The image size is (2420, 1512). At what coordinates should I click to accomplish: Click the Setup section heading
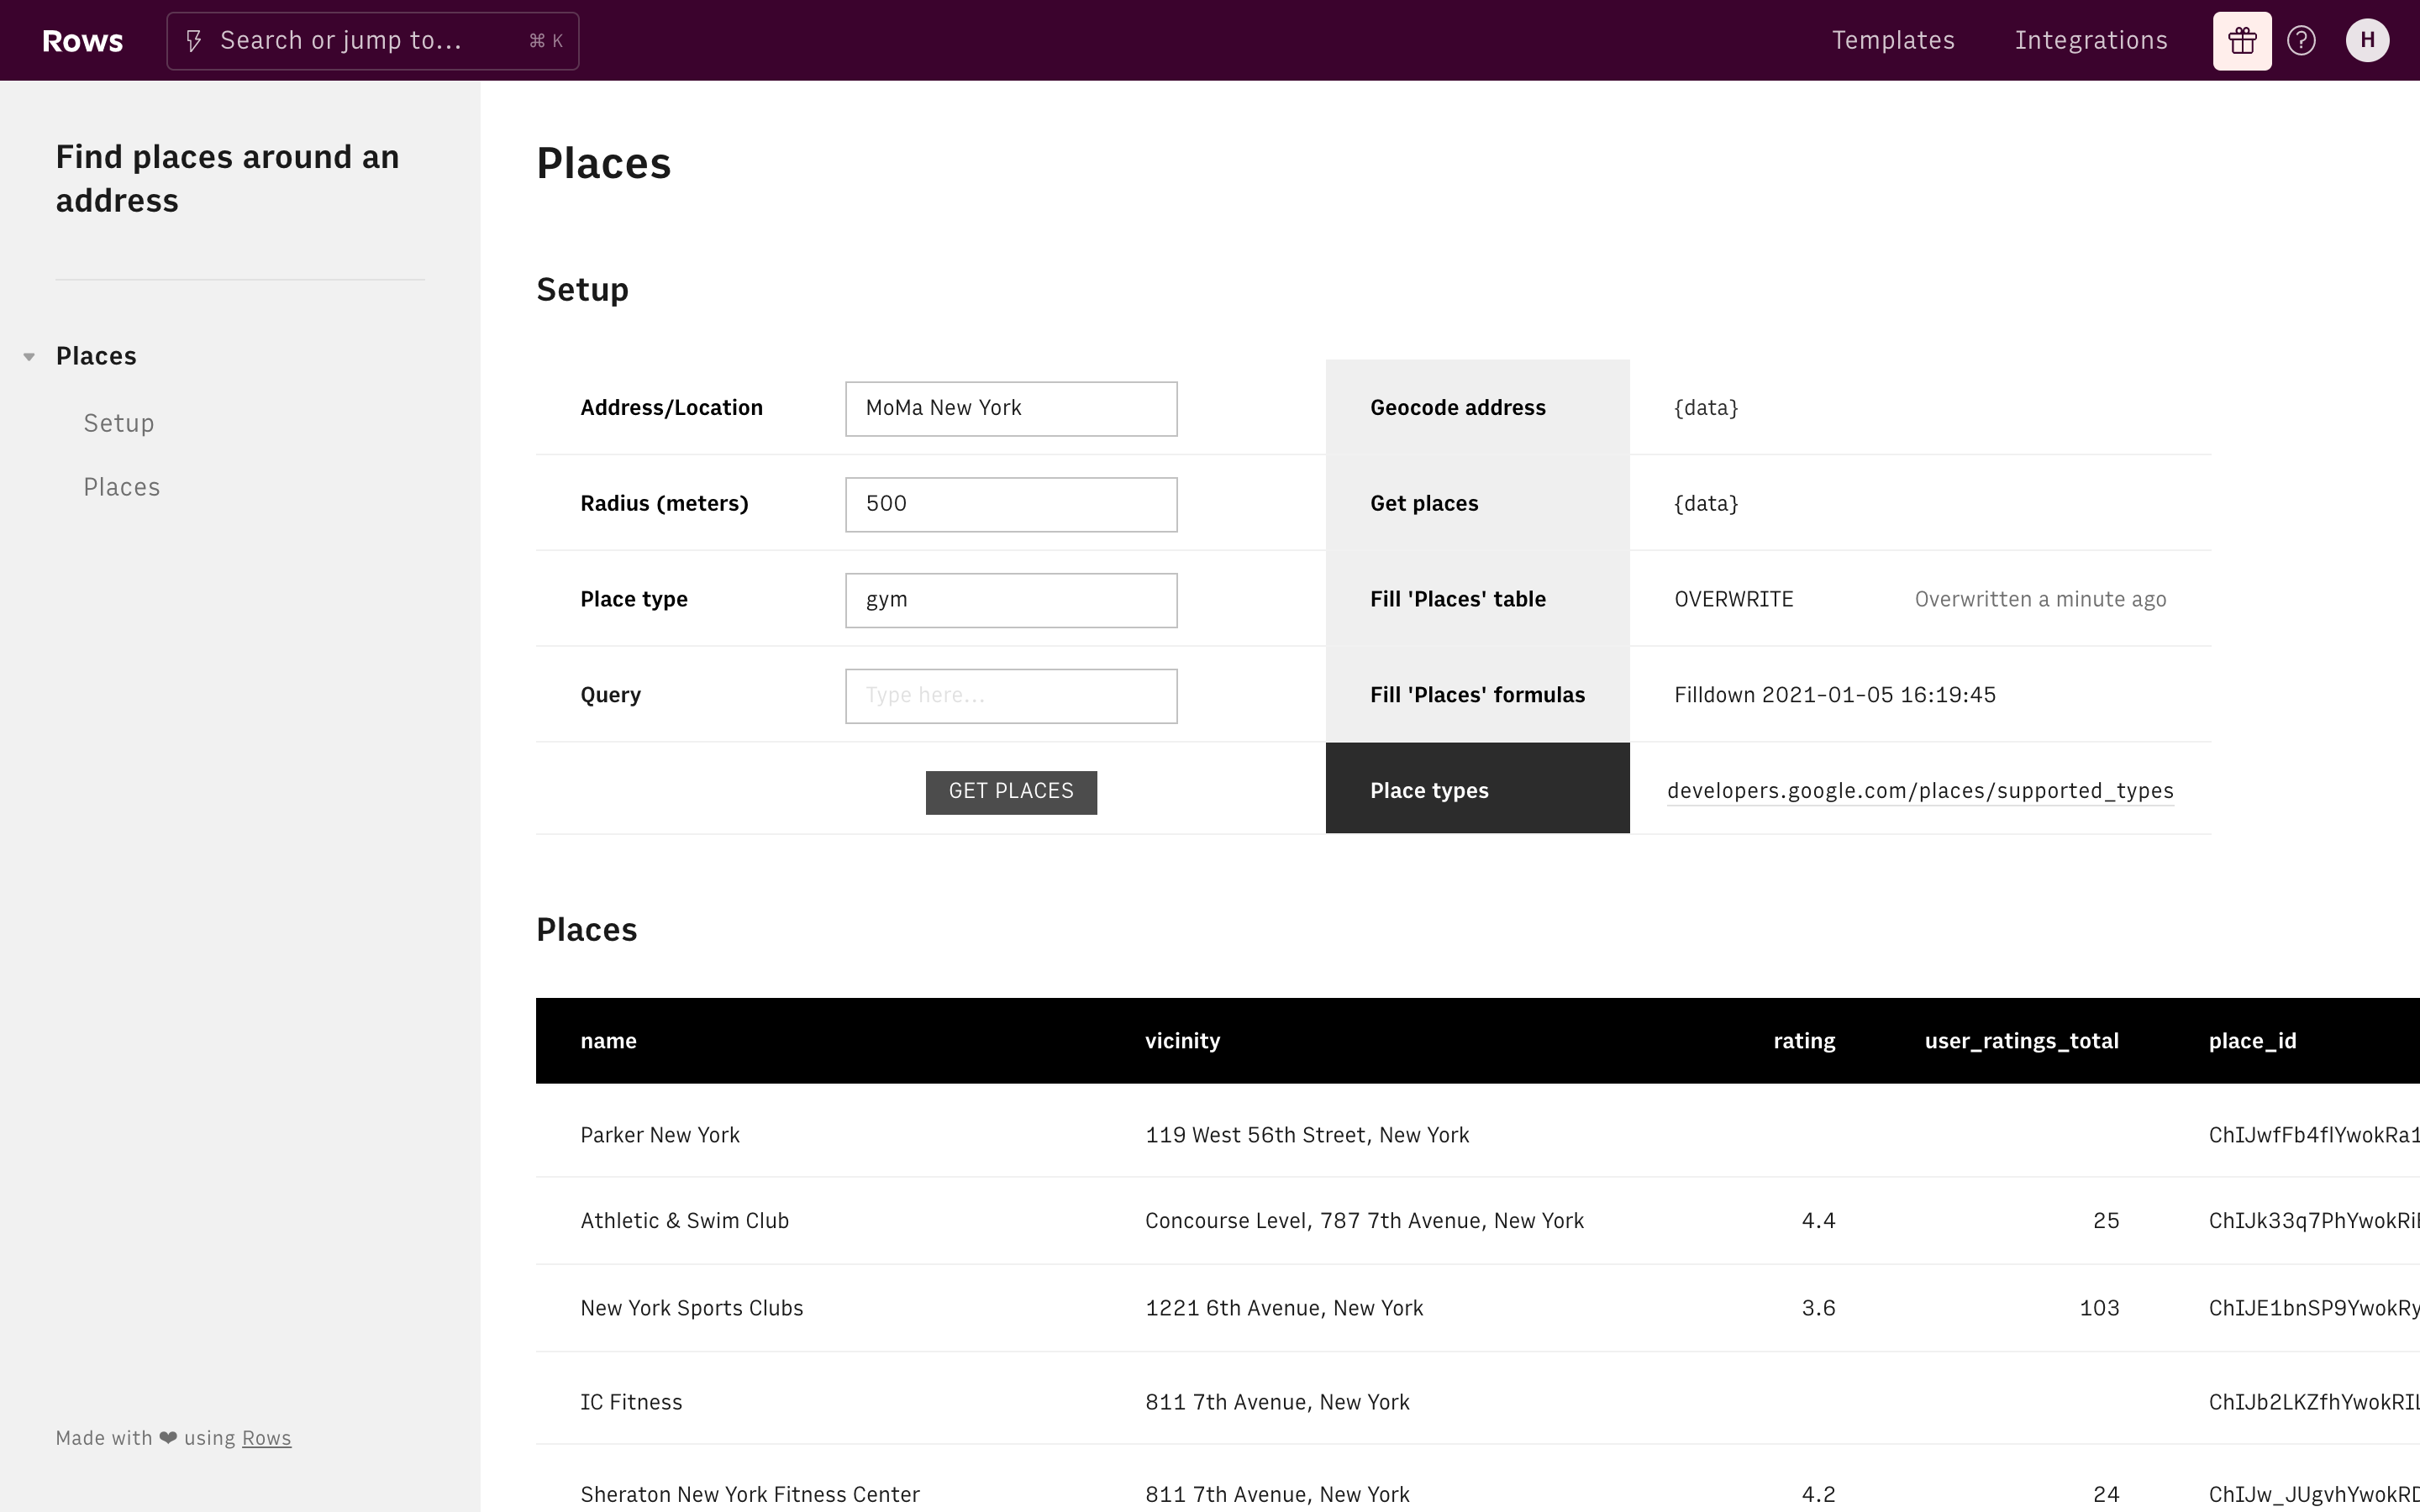582,290
